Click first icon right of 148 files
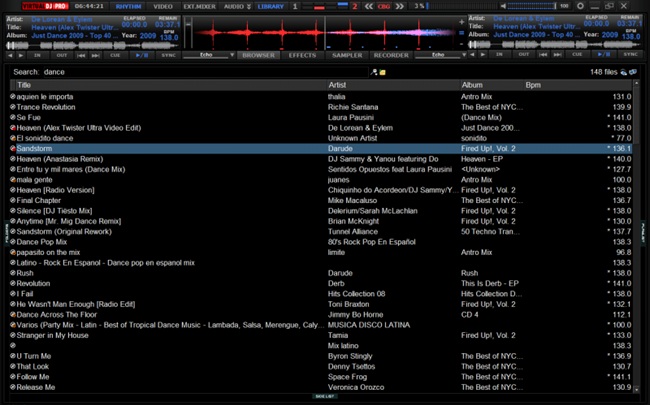This screenshot has height=405, width=650. click(x=623, y=72)
